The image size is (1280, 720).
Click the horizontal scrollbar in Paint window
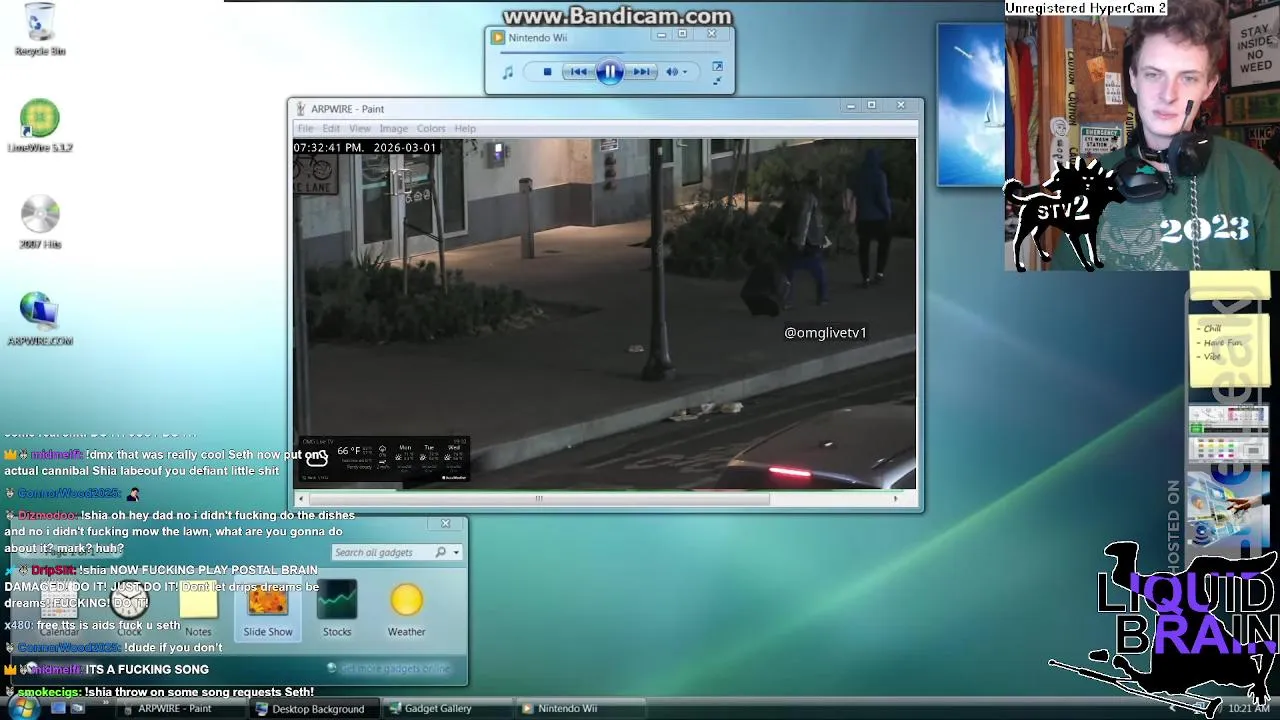coord(538,498)
